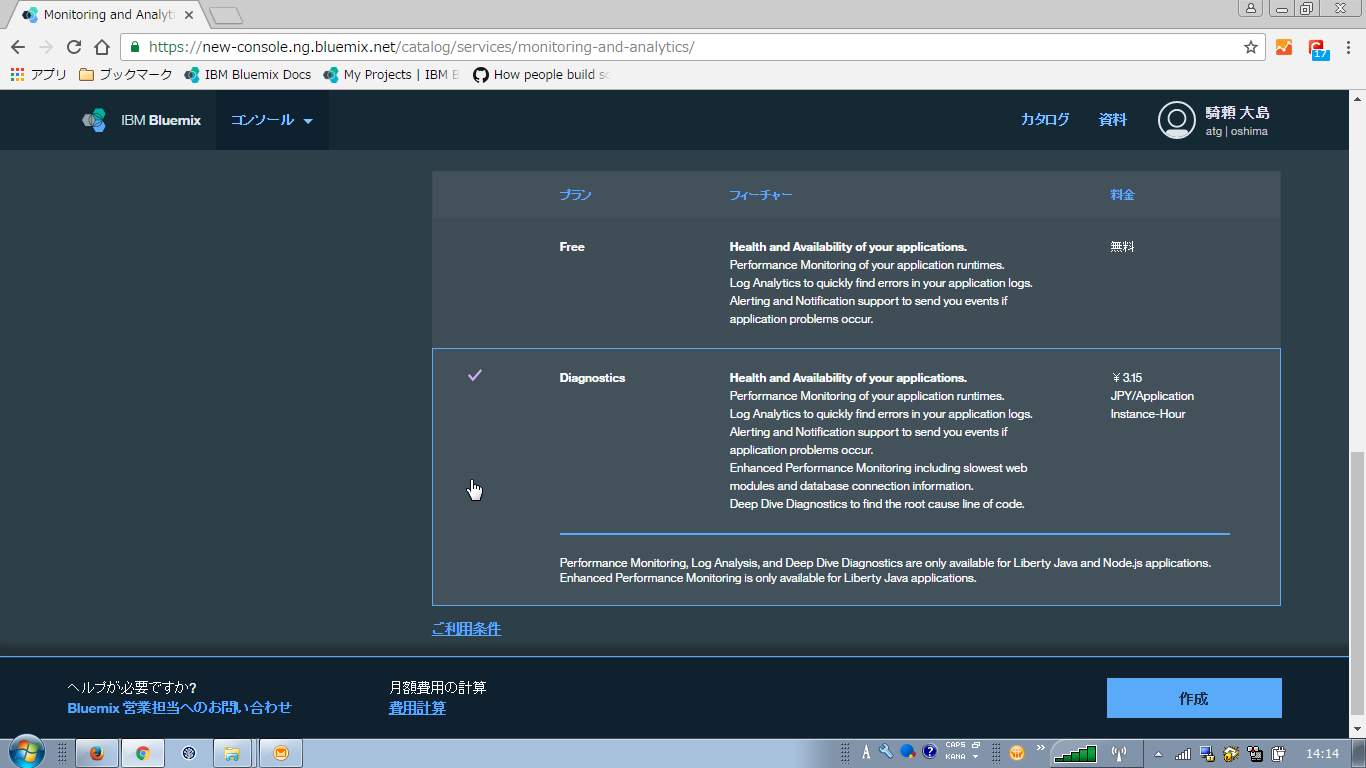Screen dimensions: 1366x768
Task: Switch to Chrome in the taskbar
Action: pyautogui.click(x=143, y=753)
